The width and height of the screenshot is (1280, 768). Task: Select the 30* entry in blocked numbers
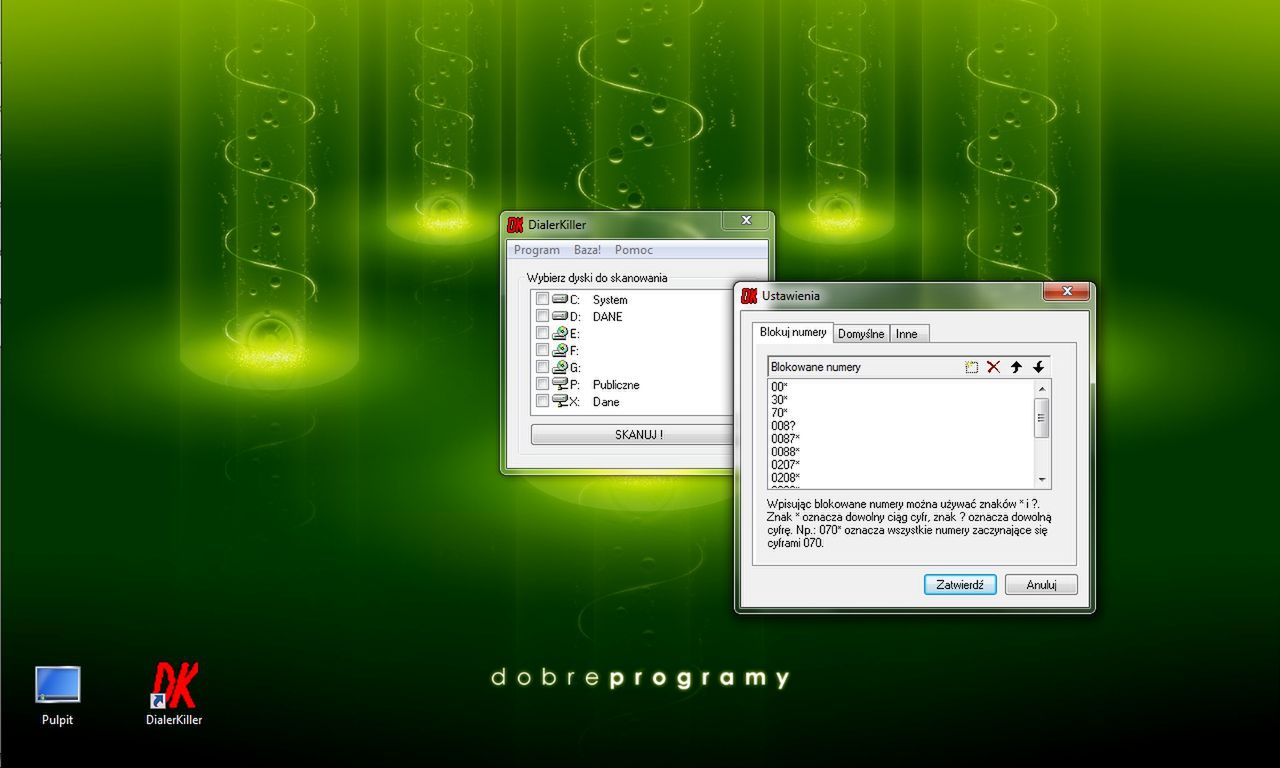coord(780,400)
